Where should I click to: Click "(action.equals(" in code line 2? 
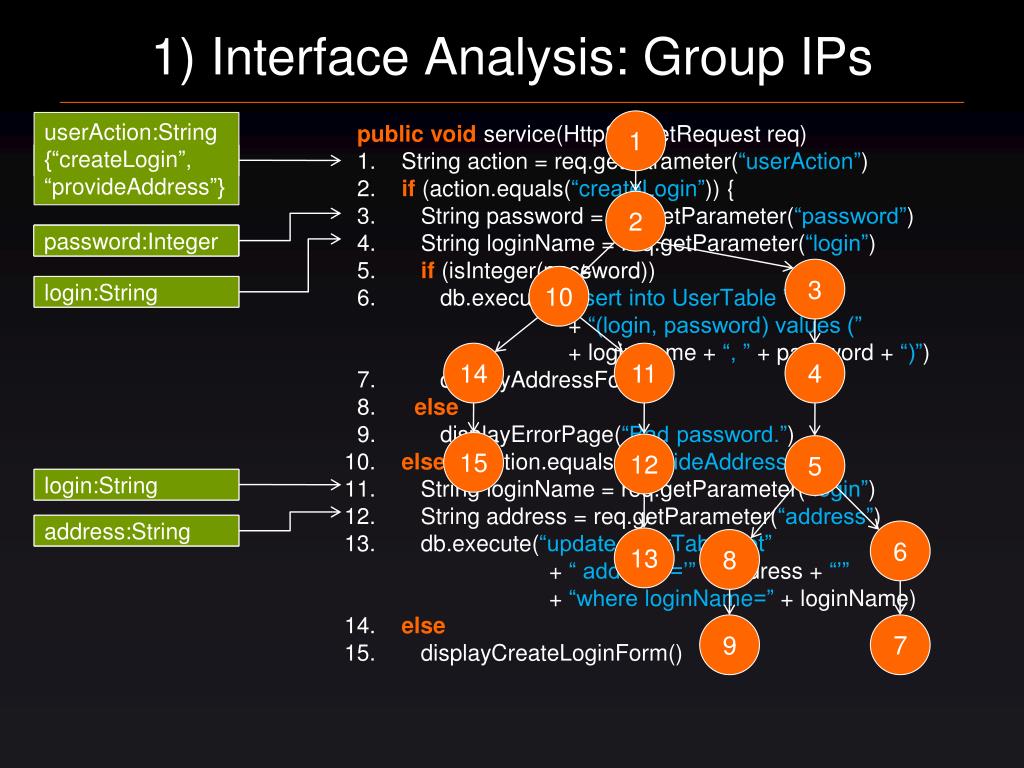point(496,189)
